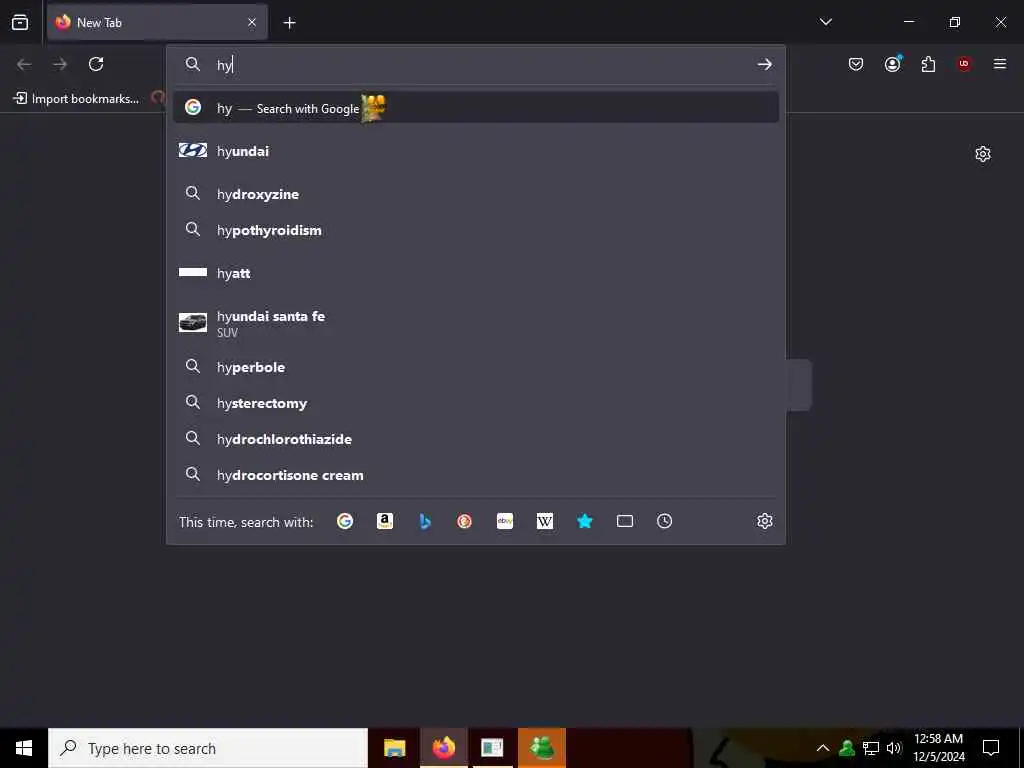Search this time with Wikipedia
This screenshot has width=1024, height=768.
click(x=545, y=521)
